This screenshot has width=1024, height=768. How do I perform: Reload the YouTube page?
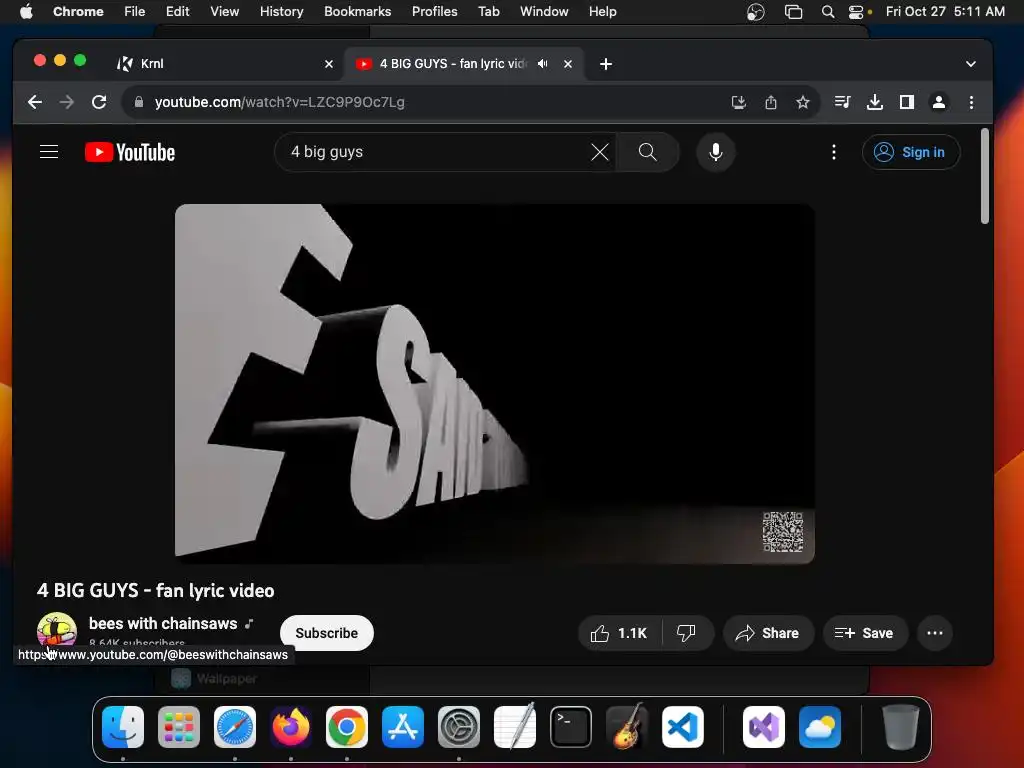pyautogui.click(x=99, y=102)
